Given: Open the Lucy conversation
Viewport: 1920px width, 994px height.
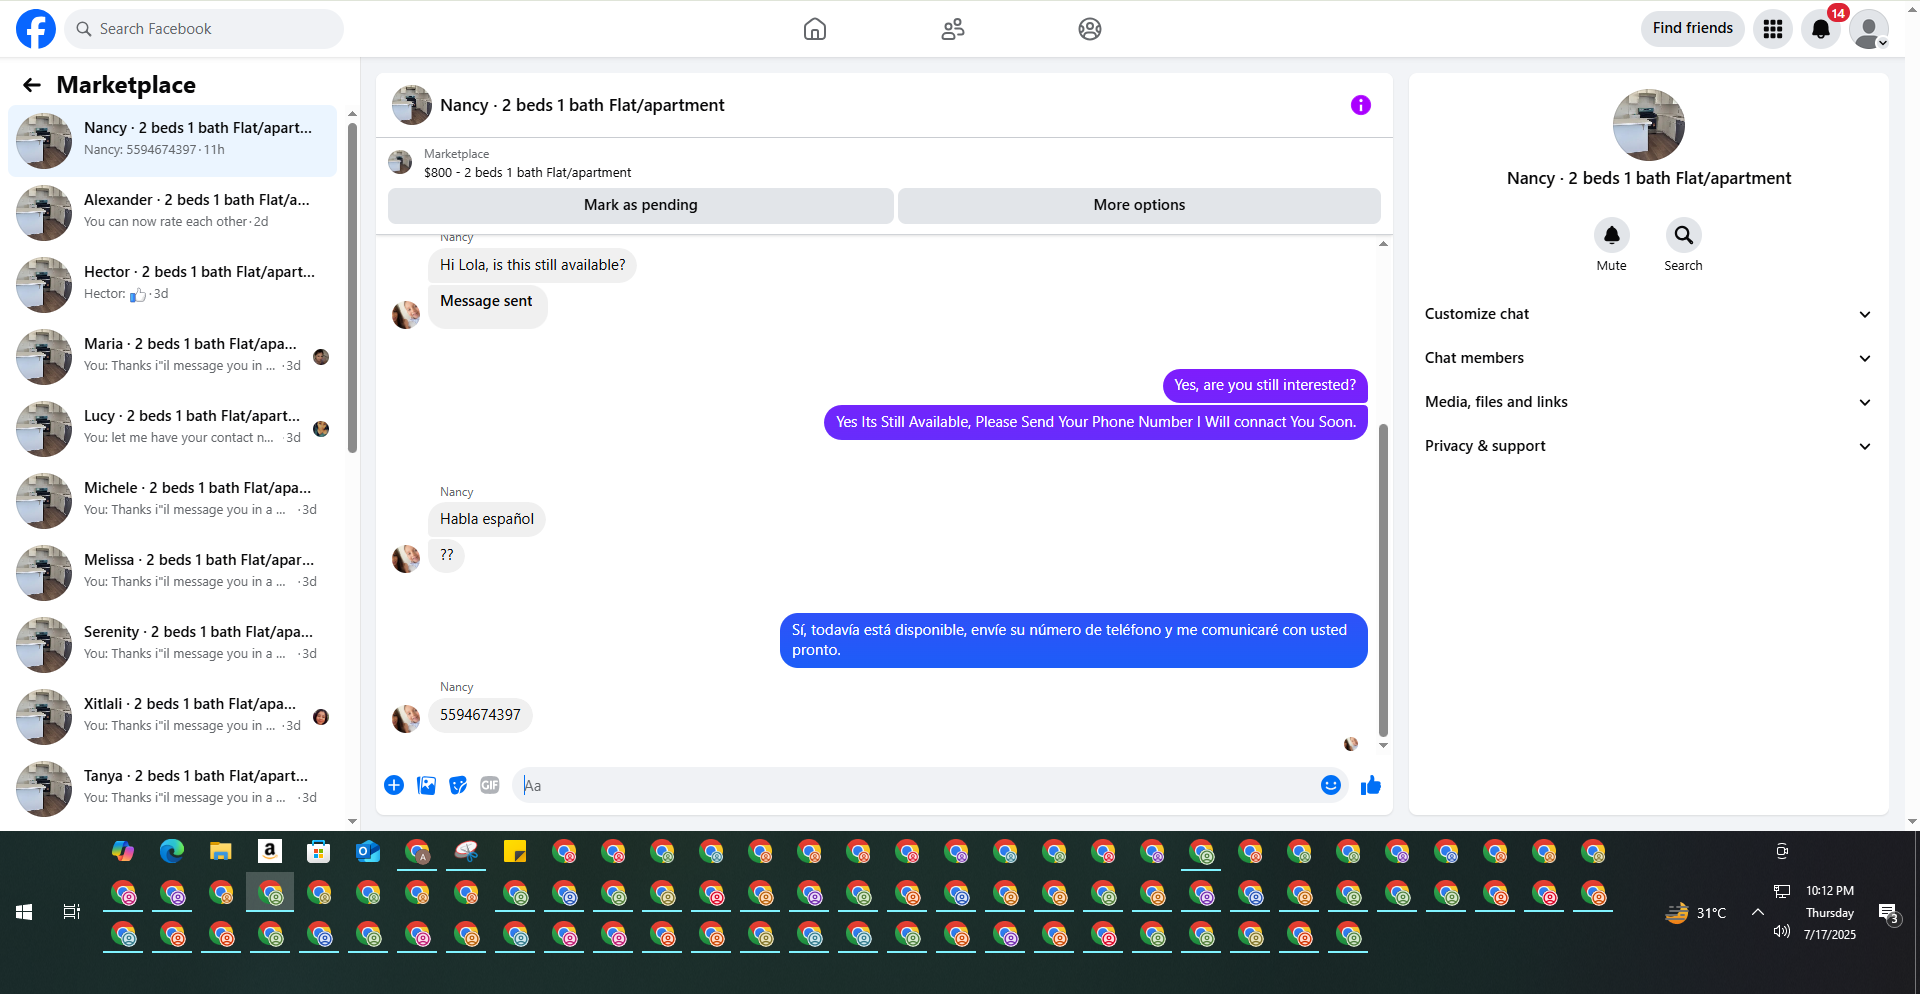Looking at the screenshot, I should tap(173, 429).
